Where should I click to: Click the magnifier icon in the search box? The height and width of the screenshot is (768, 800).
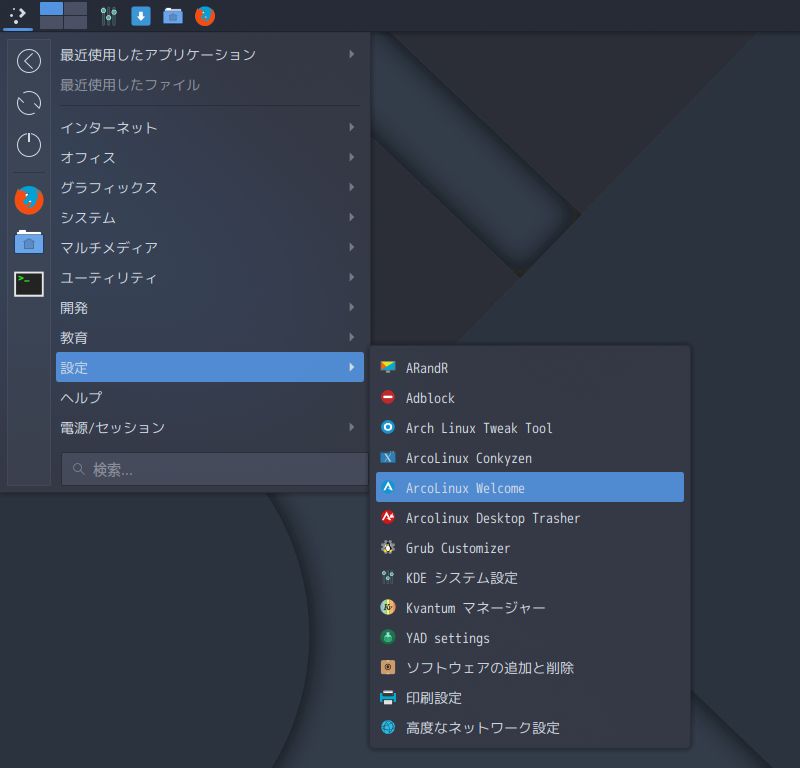79,469
